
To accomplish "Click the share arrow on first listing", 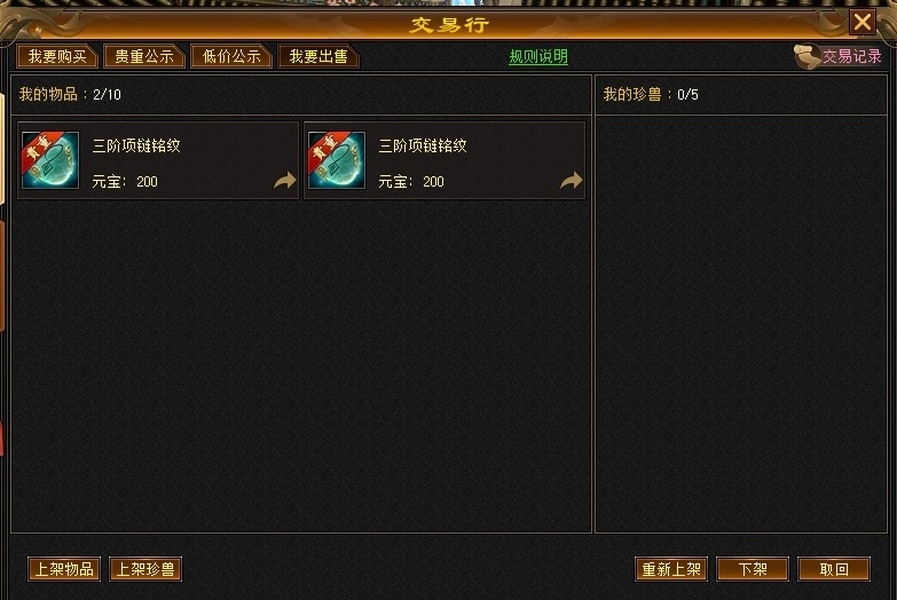I will point(285,181).
